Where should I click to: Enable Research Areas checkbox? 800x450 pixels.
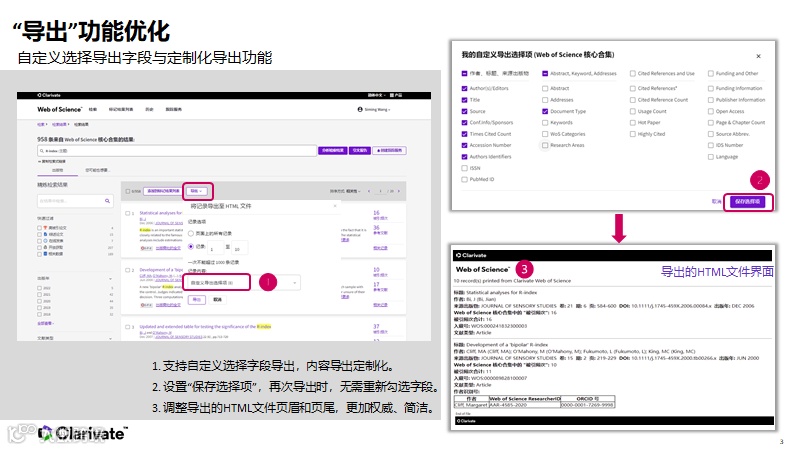(x=545, y=145)
